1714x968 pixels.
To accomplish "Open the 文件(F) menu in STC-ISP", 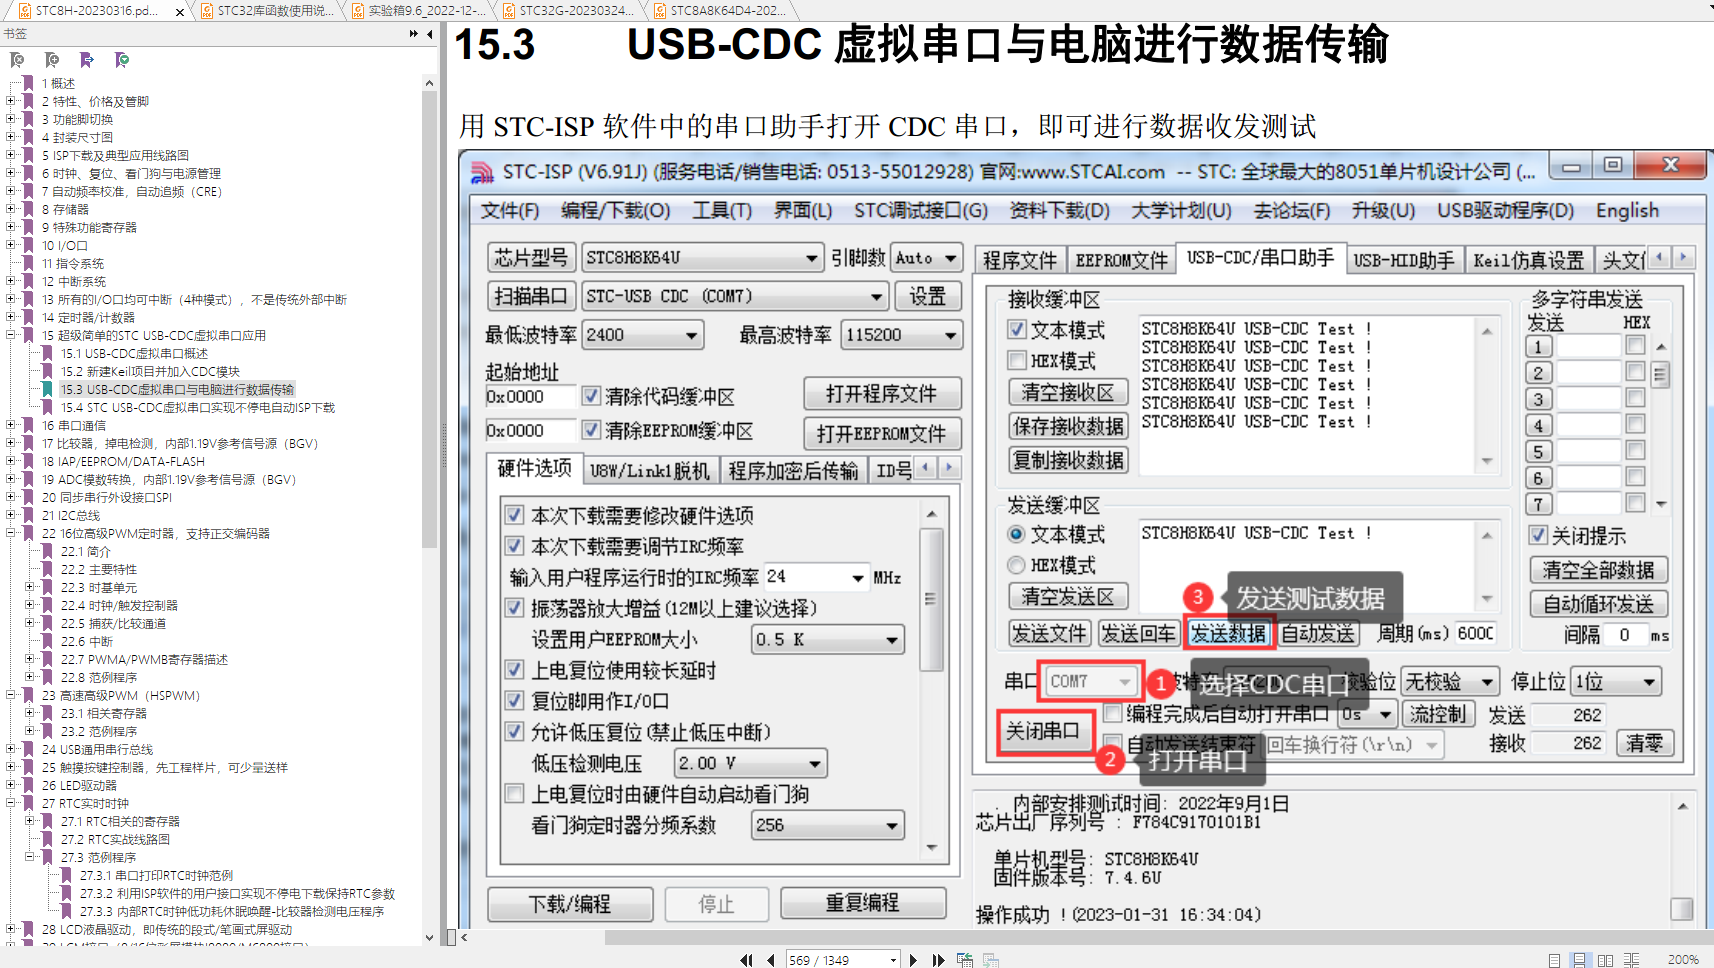I will 510,211.
